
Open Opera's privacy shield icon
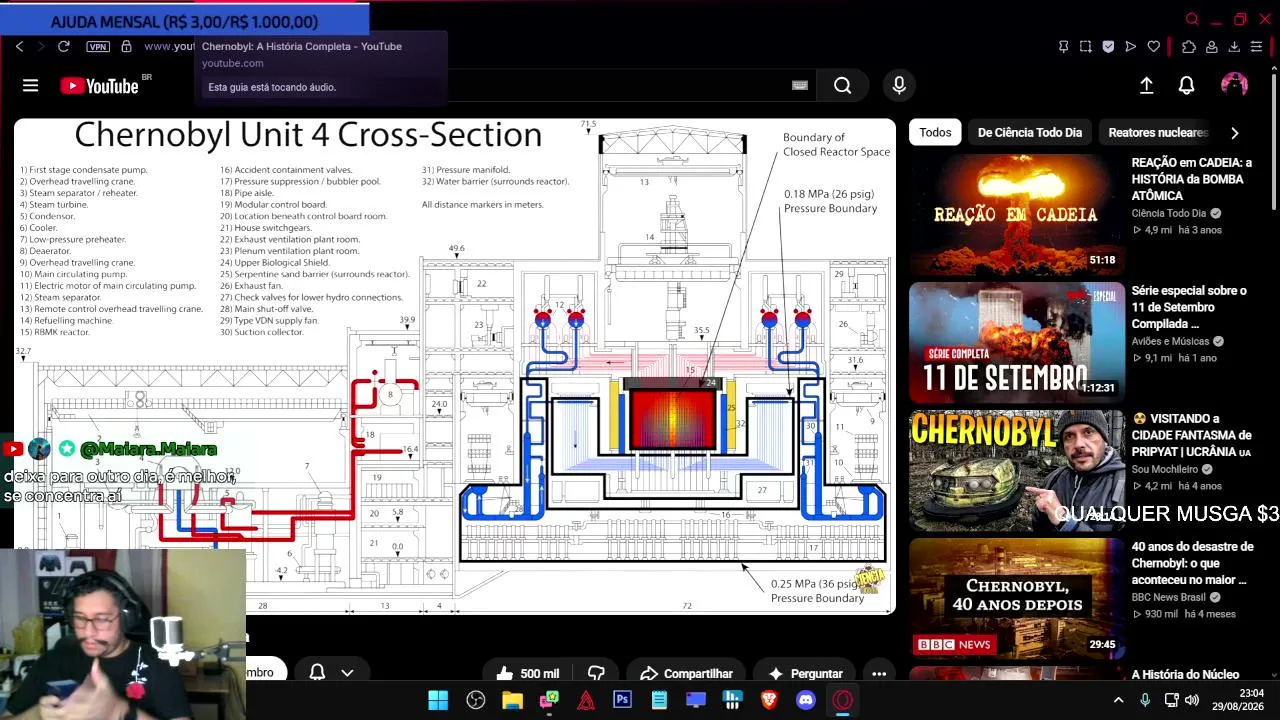(x=1108, y=46)
